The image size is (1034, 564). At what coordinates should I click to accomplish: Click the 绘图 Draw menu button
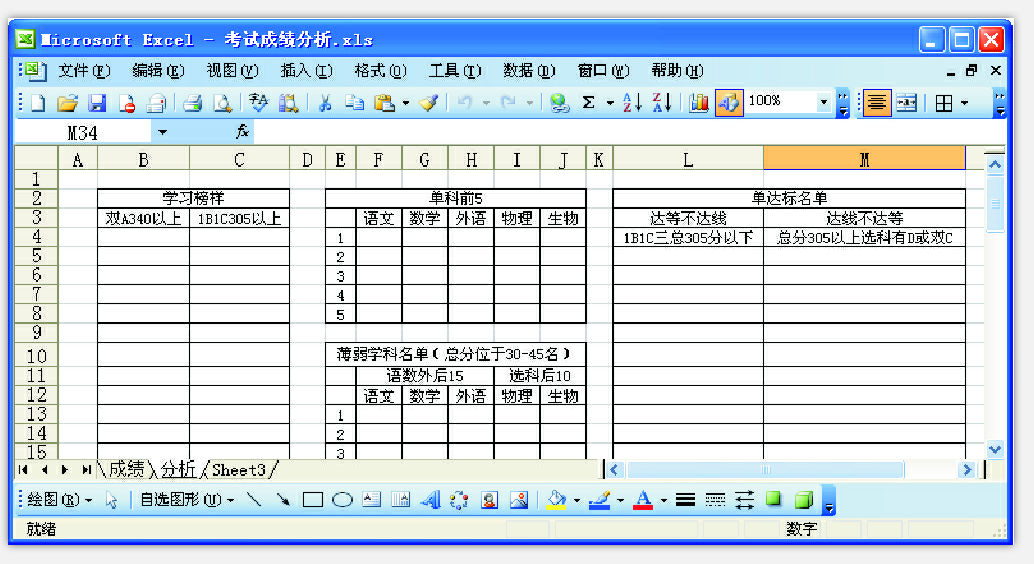(x=59, y=499)
